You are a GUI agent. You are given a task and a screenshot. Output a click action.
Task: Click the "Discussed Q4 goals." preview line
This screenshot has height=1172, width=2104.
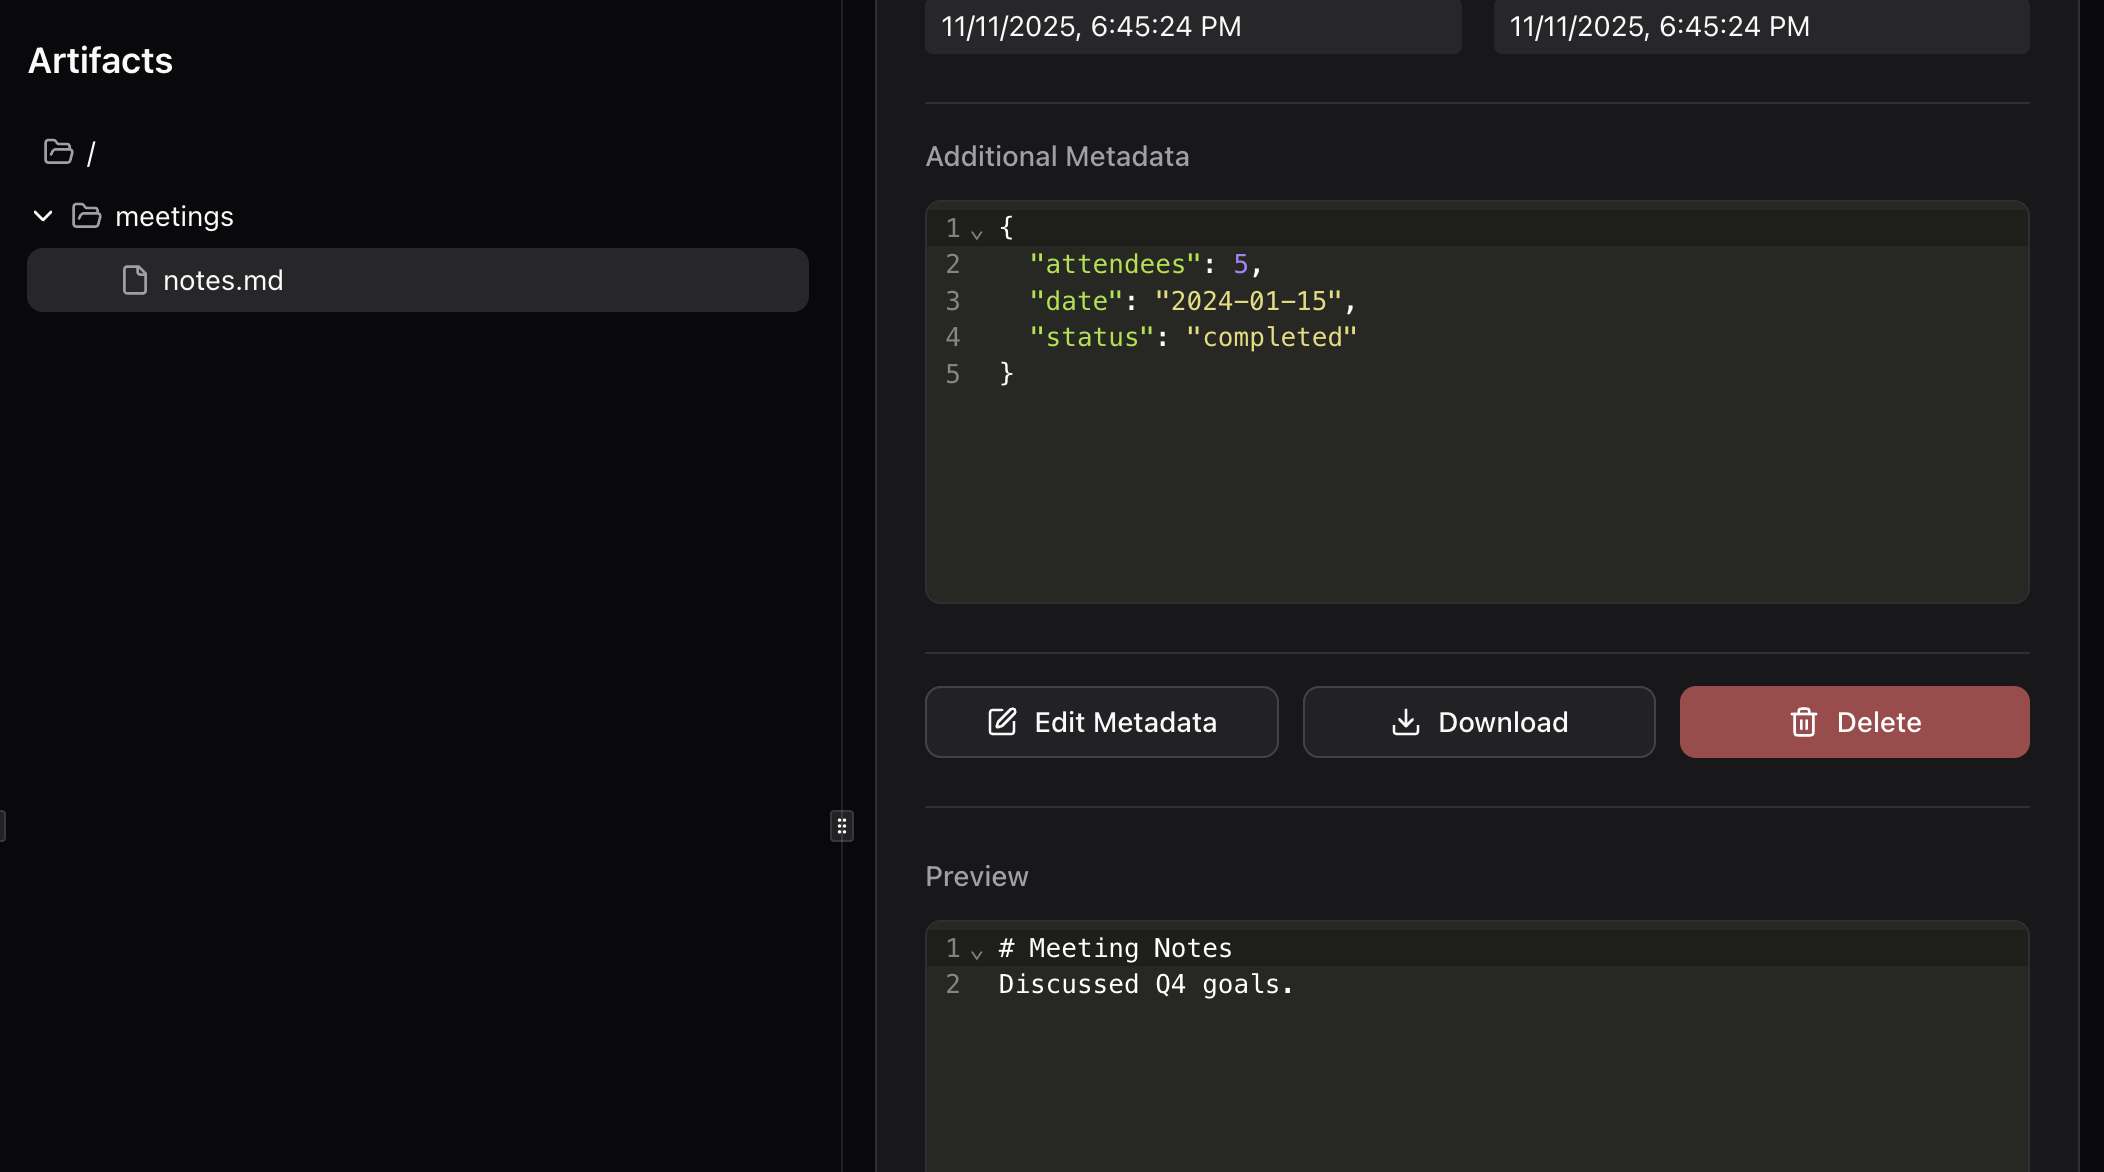coord(1146,985)
